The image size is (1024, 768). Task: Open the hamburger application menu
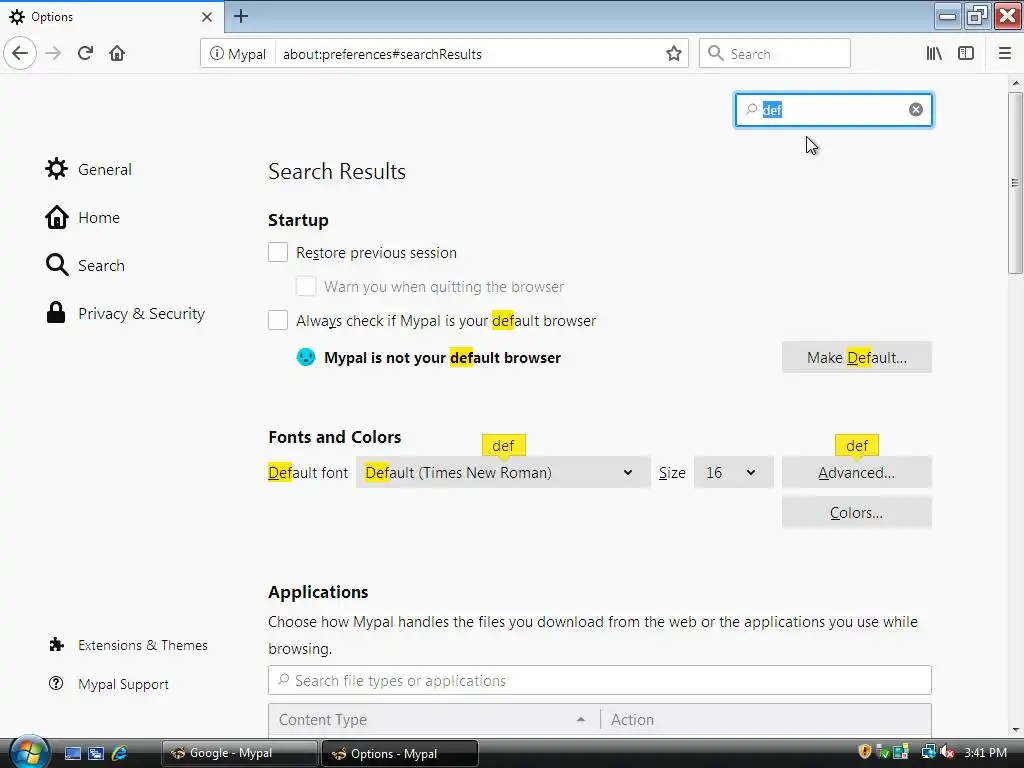tap(1005, 54)
